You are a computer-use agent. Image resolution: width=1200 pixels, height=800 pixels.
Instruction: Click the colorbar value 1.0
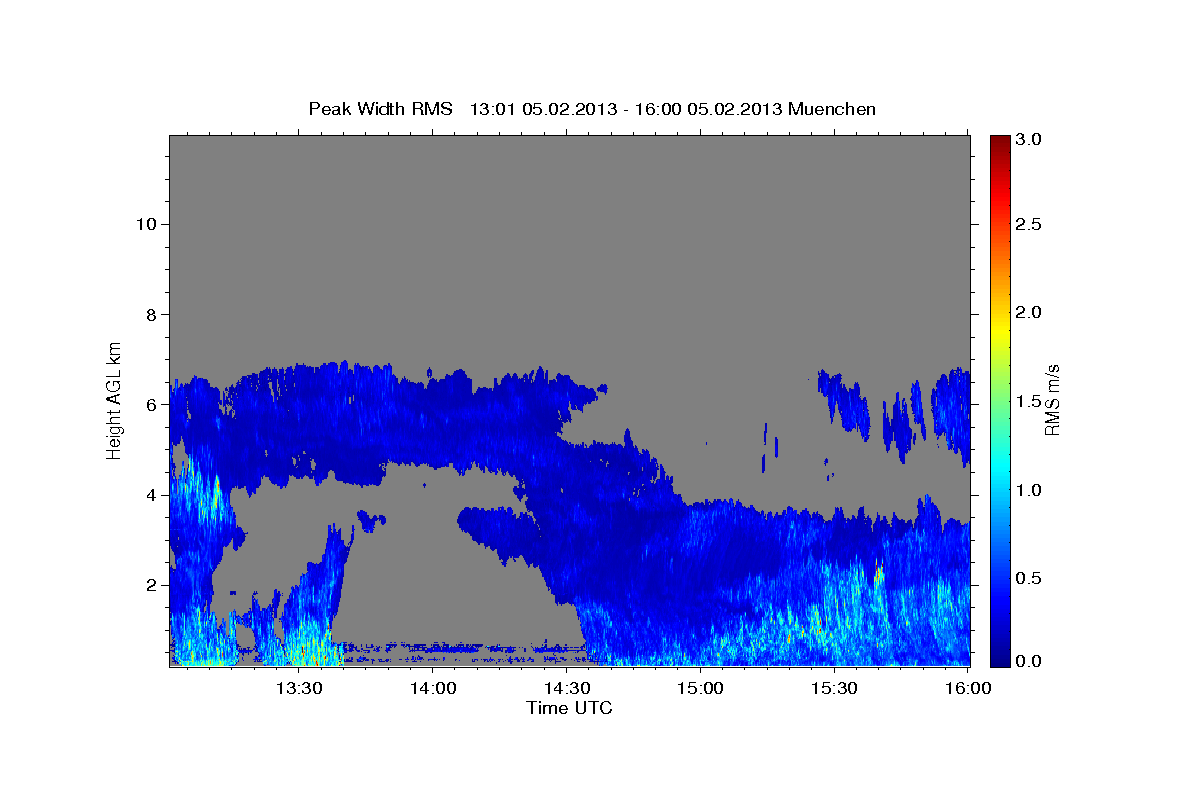(x=1029, y=490)
